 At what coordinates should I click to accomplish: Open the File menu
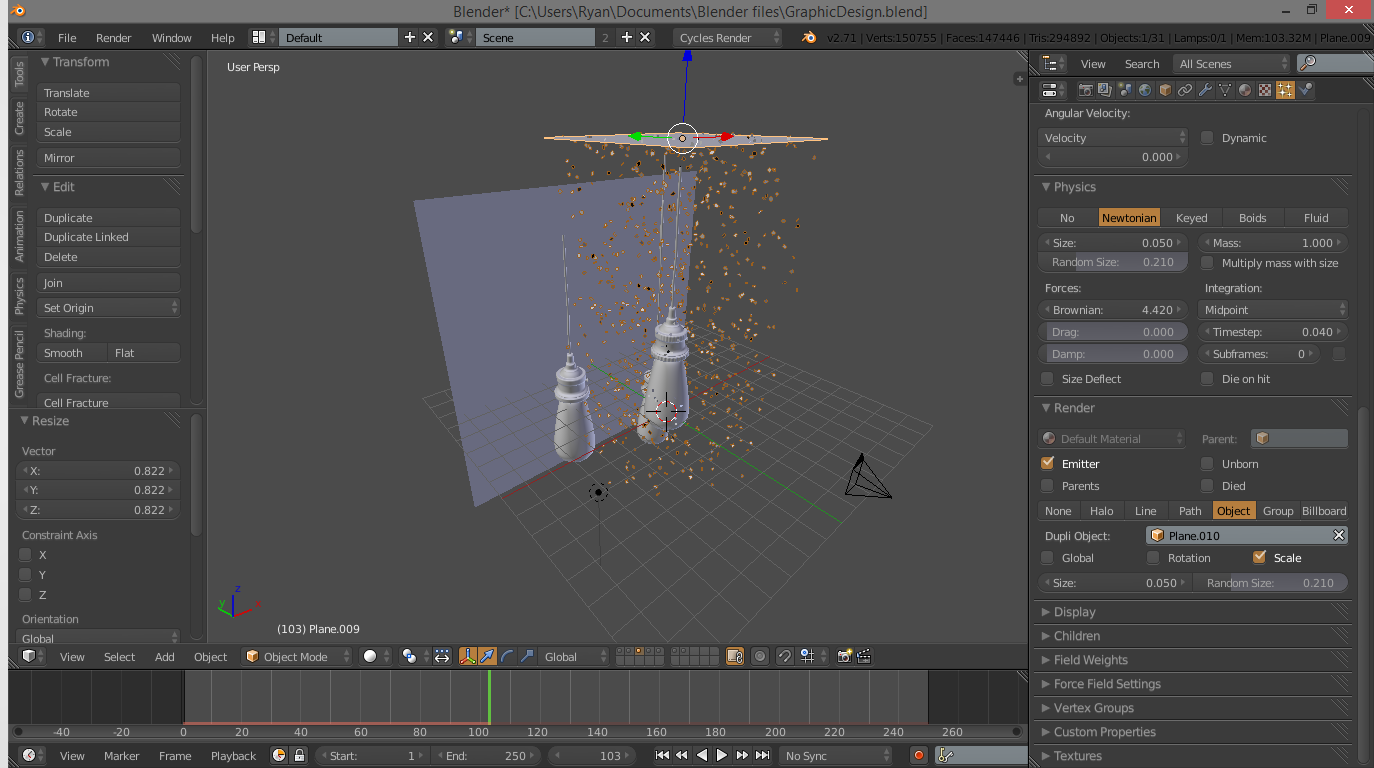[x=67, y=37]
